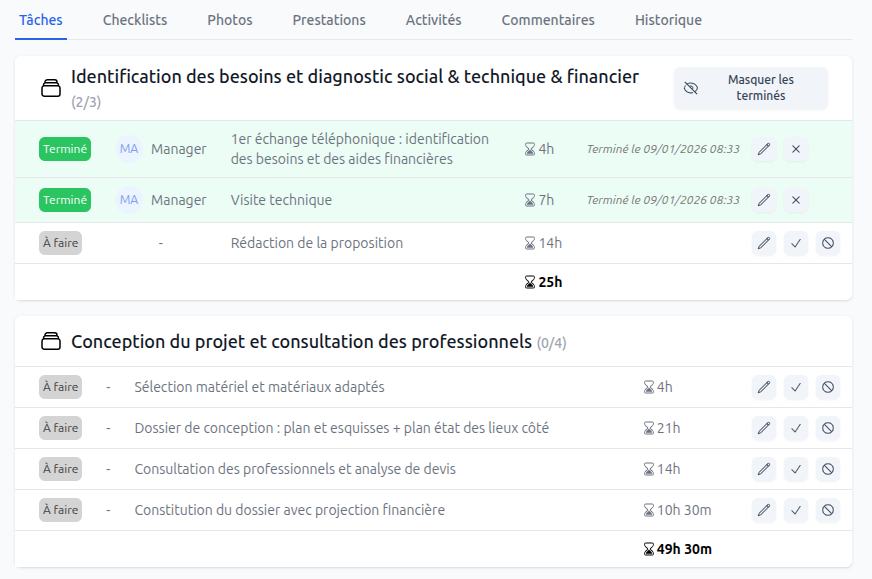
Task: Switch to the Checklists tab
Action: (x=134, y=19)
